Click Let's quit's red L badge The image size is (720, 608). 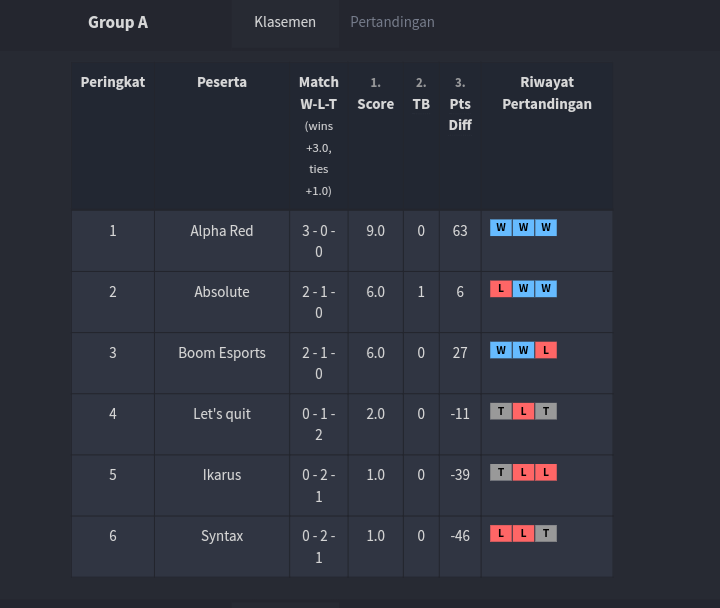[x=523, y=411]
